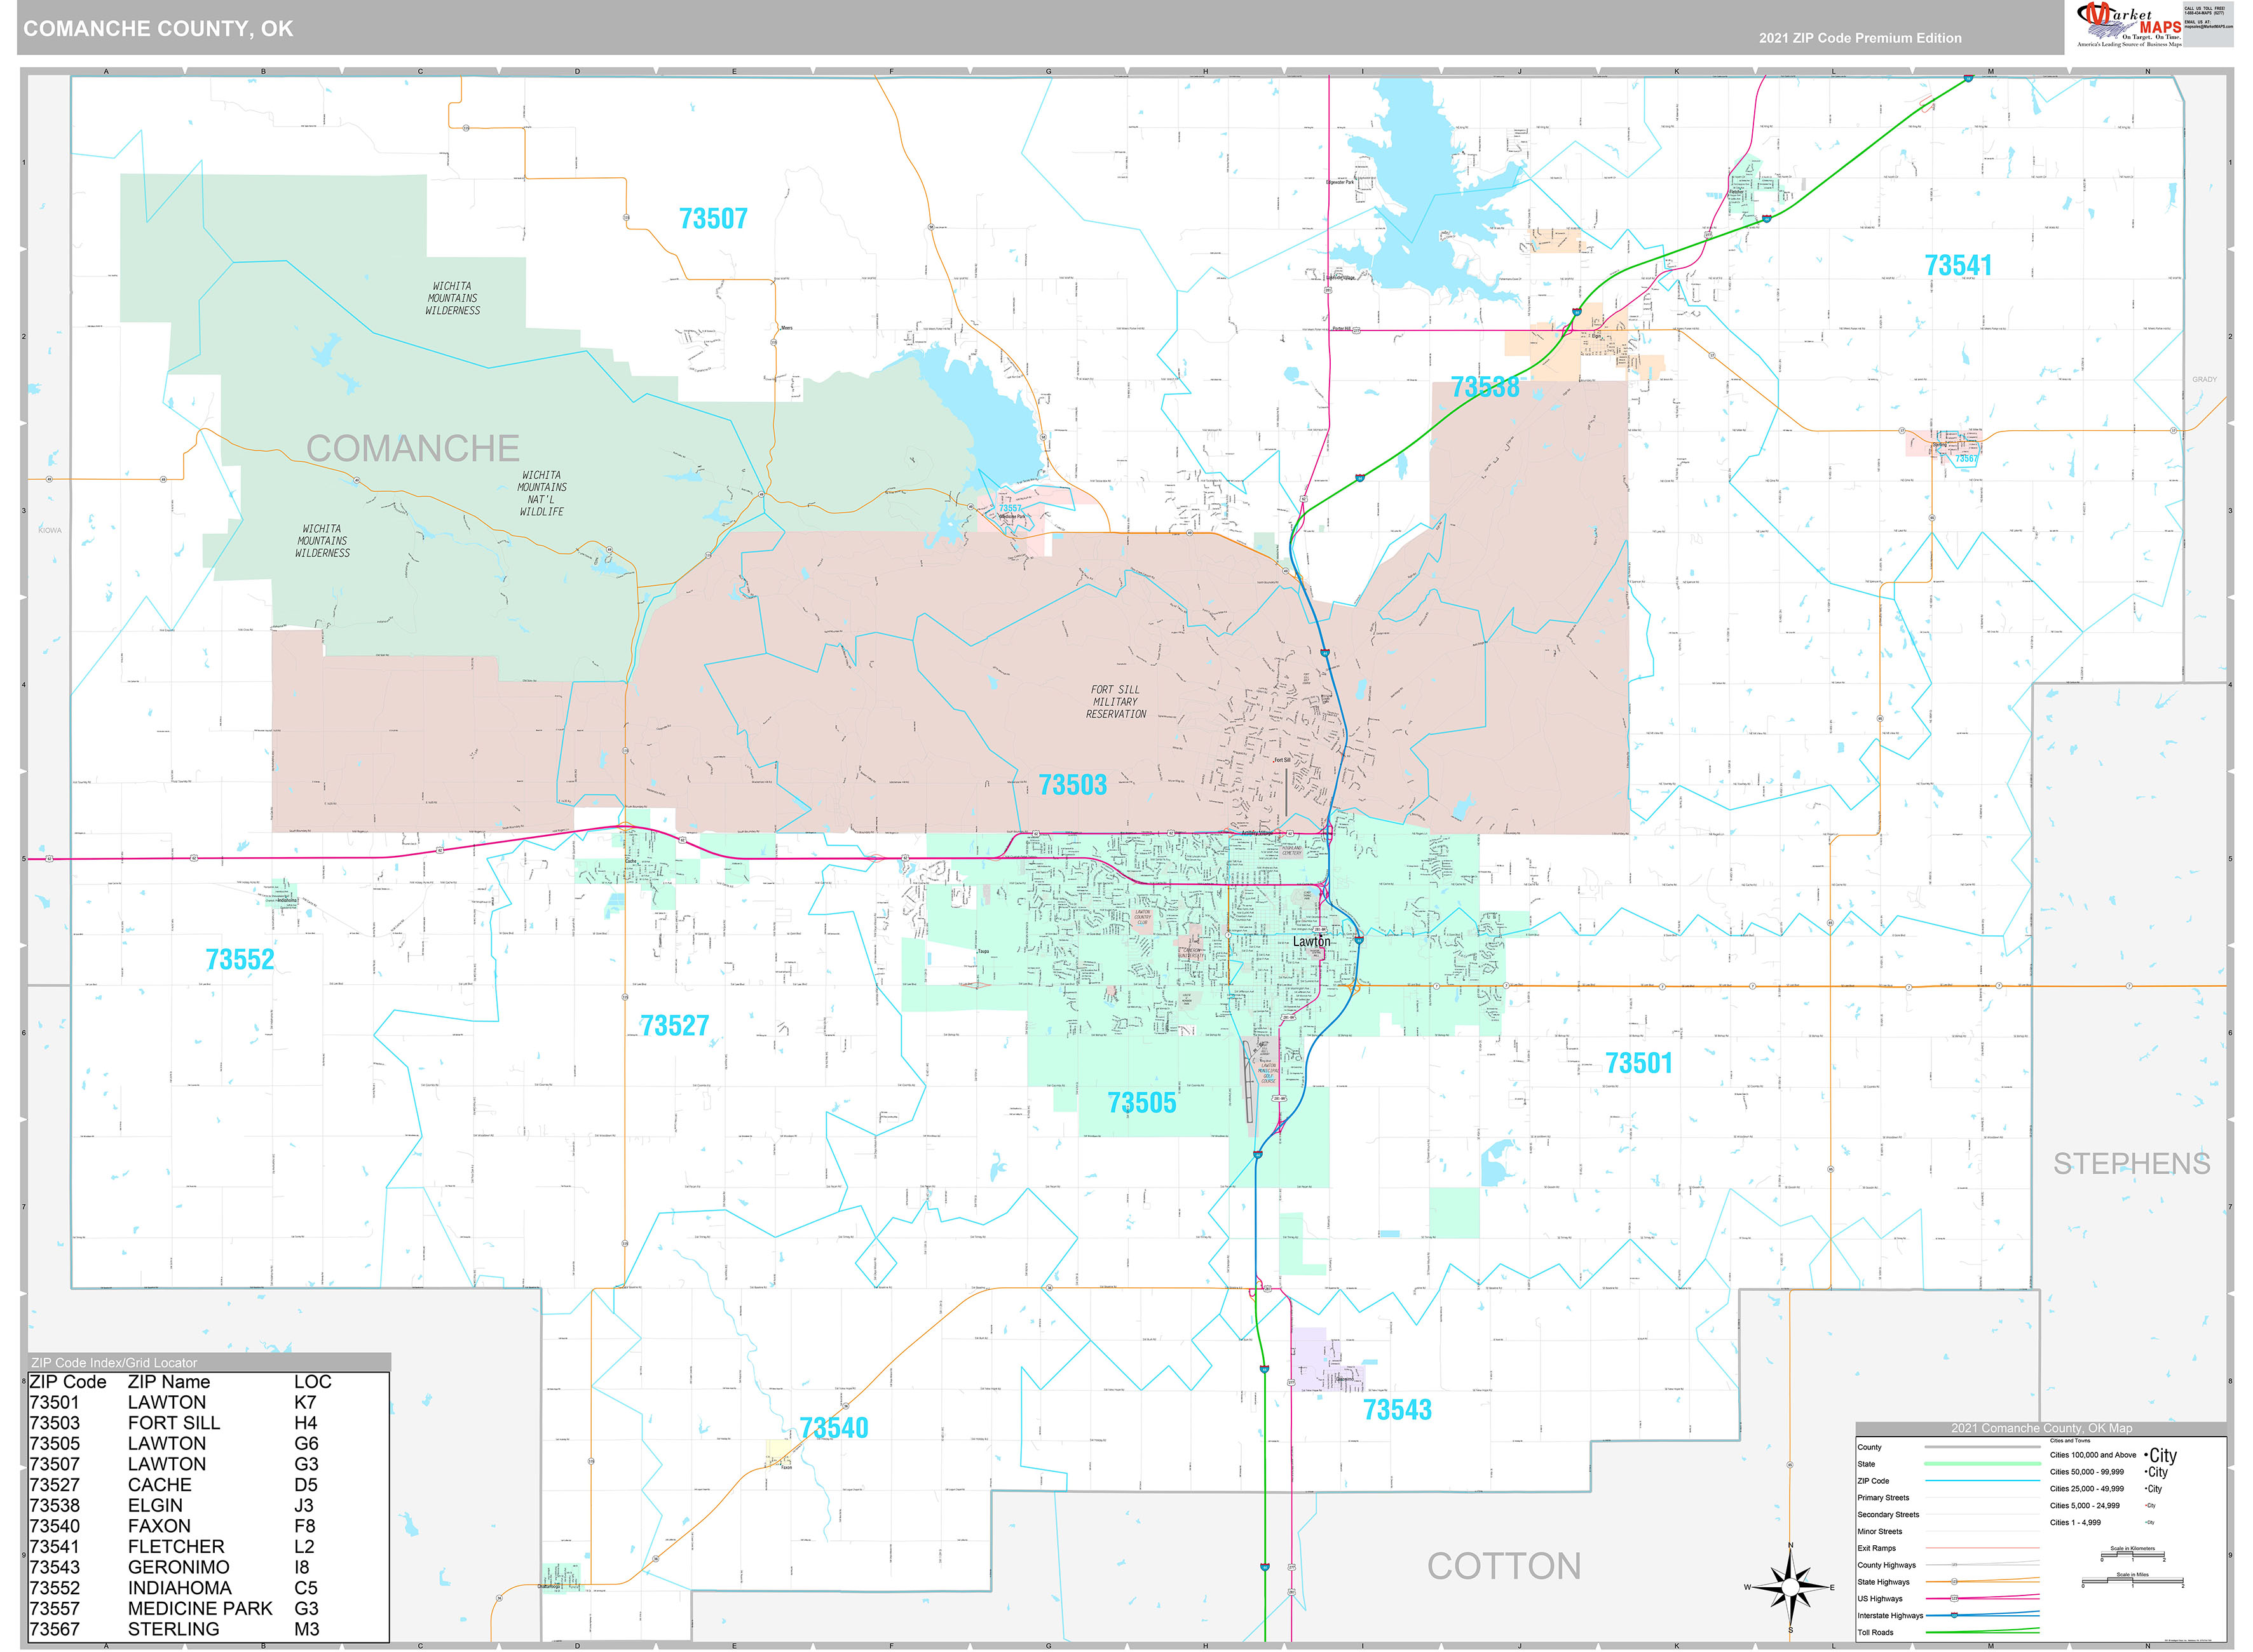
Task: Click the red dot symbol for Cities 5,000 - 24,999
Action: point(2146,1505)
